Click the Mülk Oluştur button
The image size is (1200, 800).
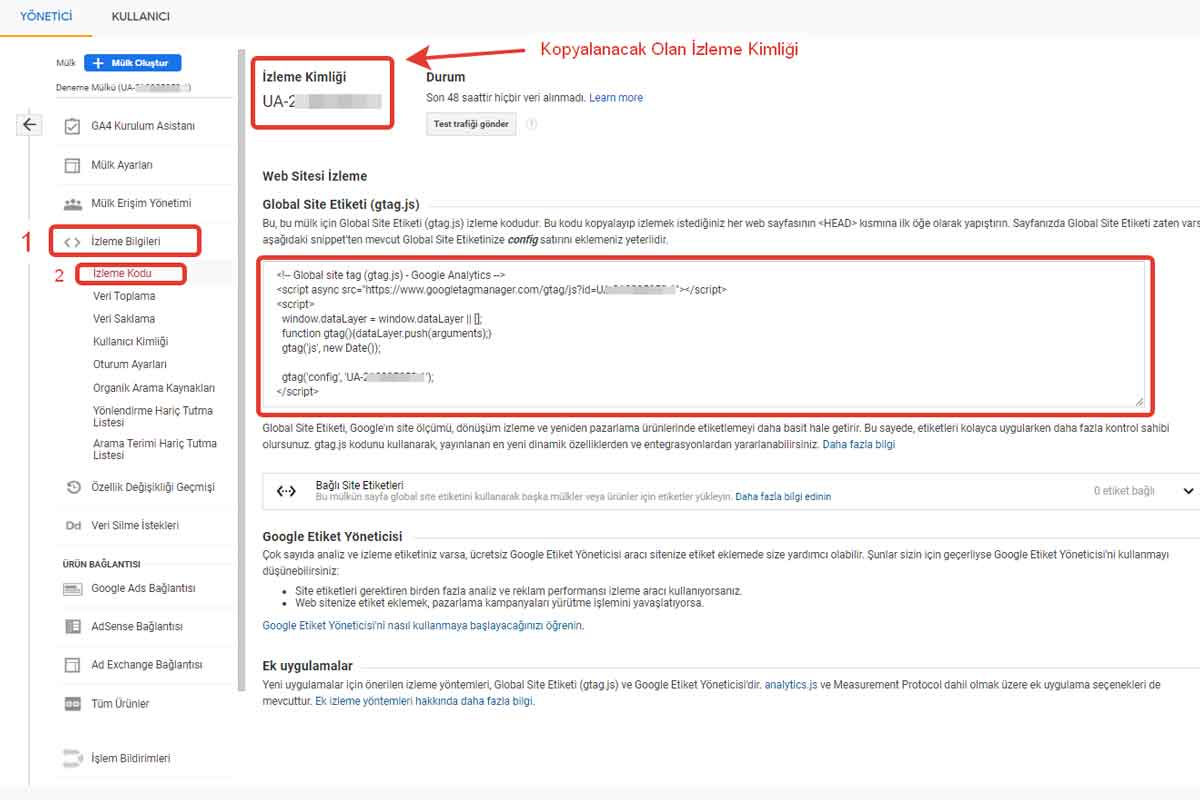[133, 62]
